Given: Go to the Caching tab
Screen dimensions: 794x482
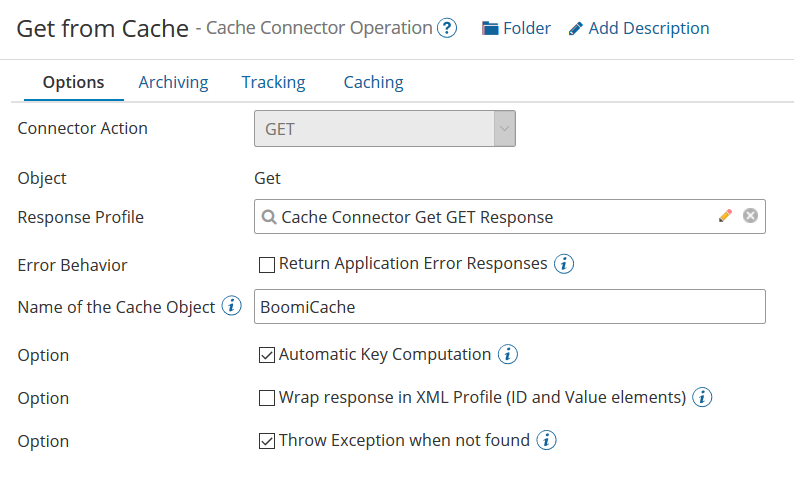Looking at the screenshot, I should [373, 82].
